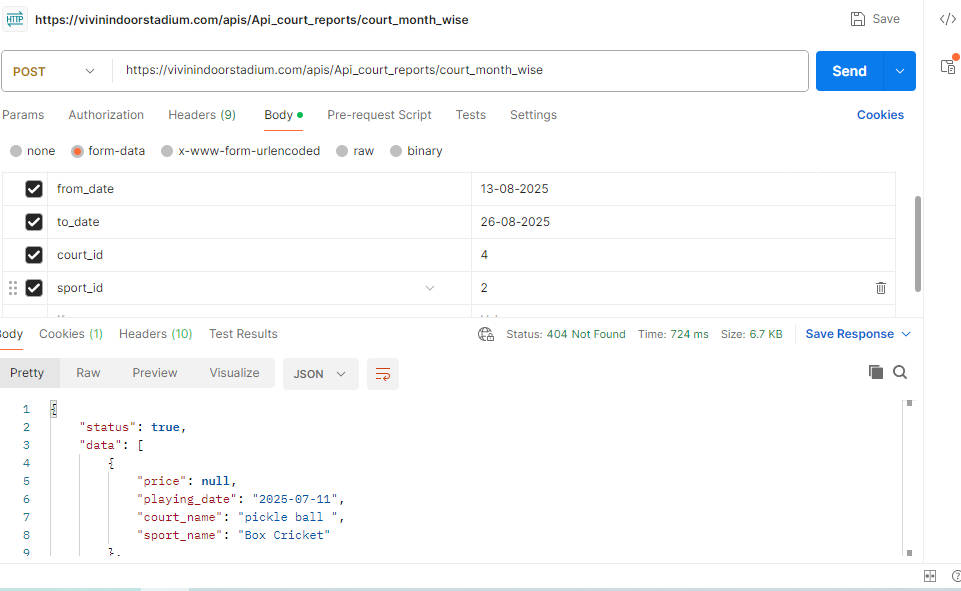The width and height of the screenshot is (961, 591).
Task: Copy response using the copy icon
Action: [x=876, y=372]
